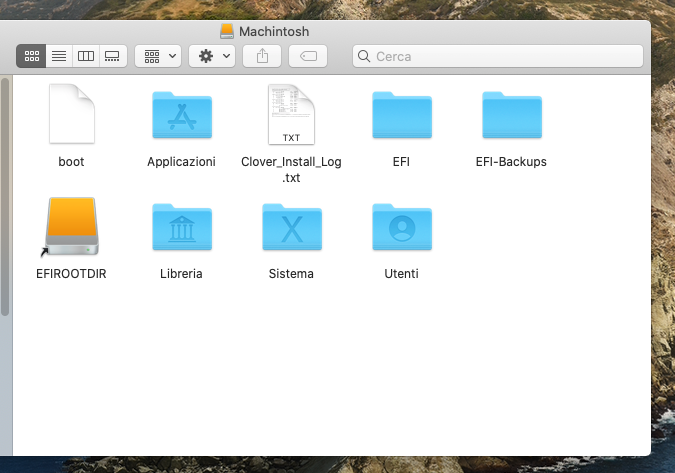Image resolution: width=675 pixels, height=473 pixels.
Task: Click the boot file name label
Action: coord(71,162)
